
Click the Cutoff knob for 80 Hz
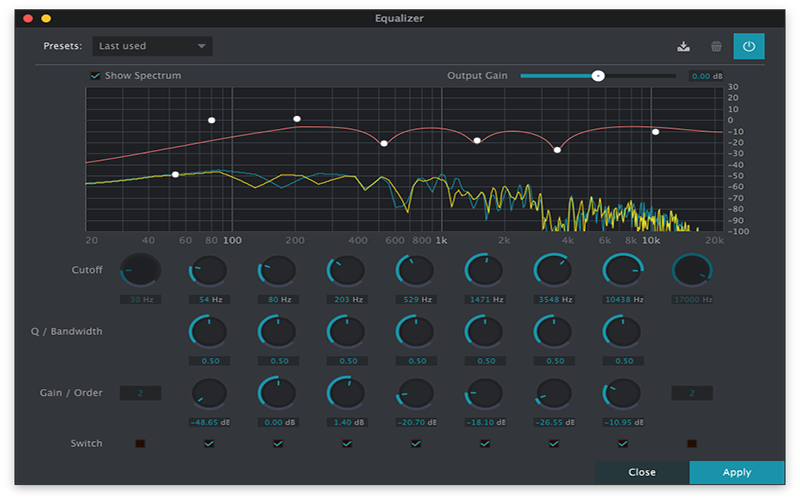coord(278,270)
